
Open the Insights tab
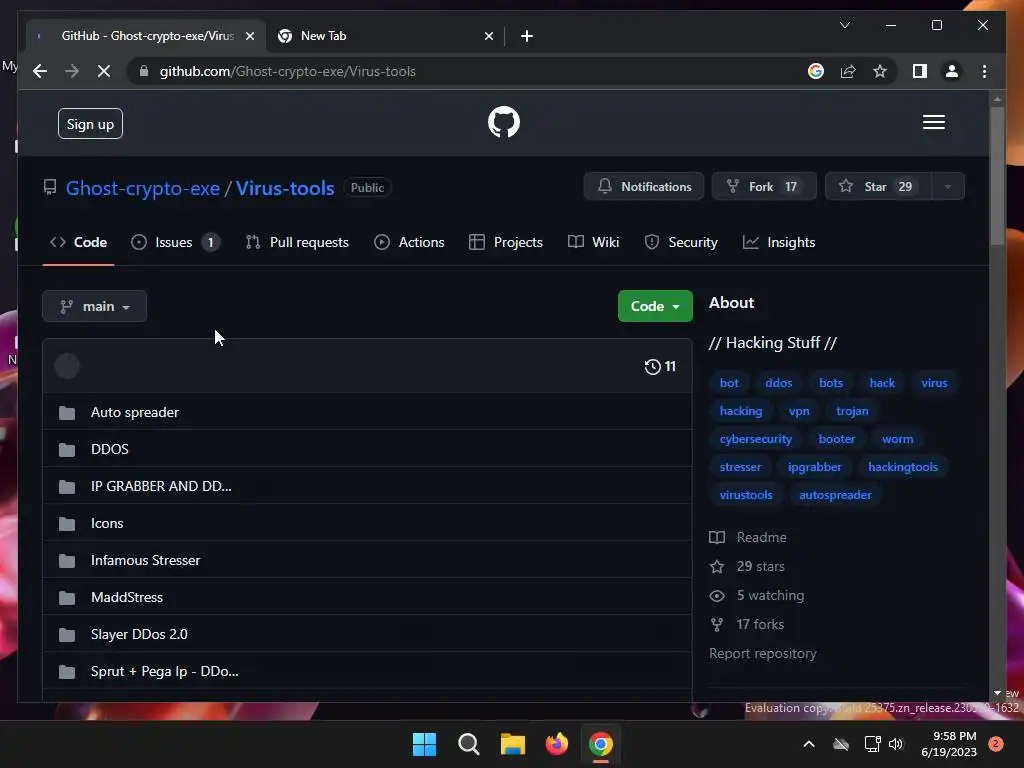pos(779,242)
